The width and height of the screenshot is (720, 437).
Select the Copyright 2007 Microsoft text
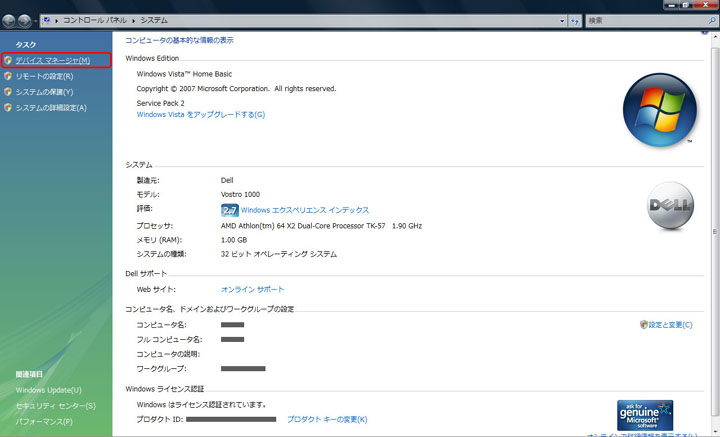click(236, 89)
